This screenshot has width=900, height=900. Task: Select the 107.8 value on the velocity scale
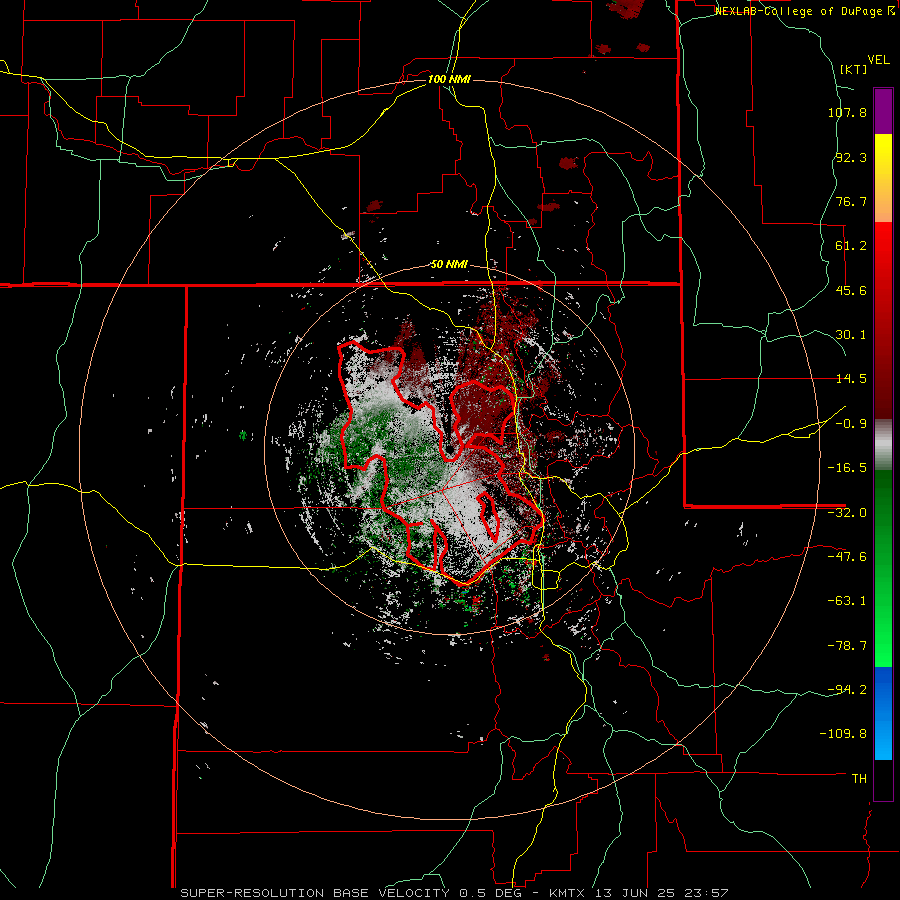(x=847, y=112)
